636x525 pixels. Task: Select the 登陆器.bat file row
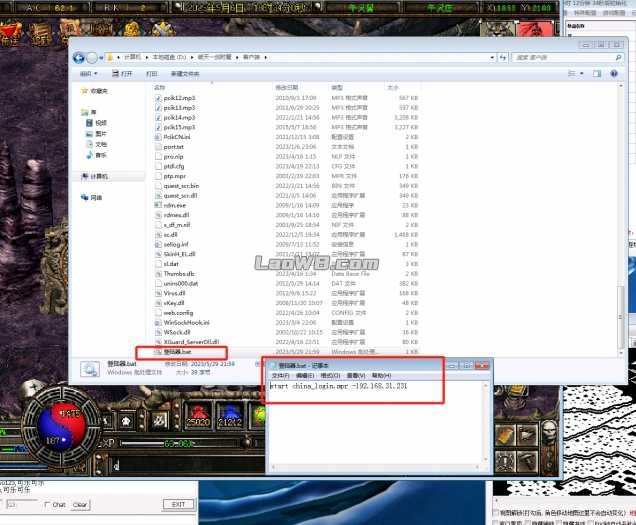coord(286,352)
